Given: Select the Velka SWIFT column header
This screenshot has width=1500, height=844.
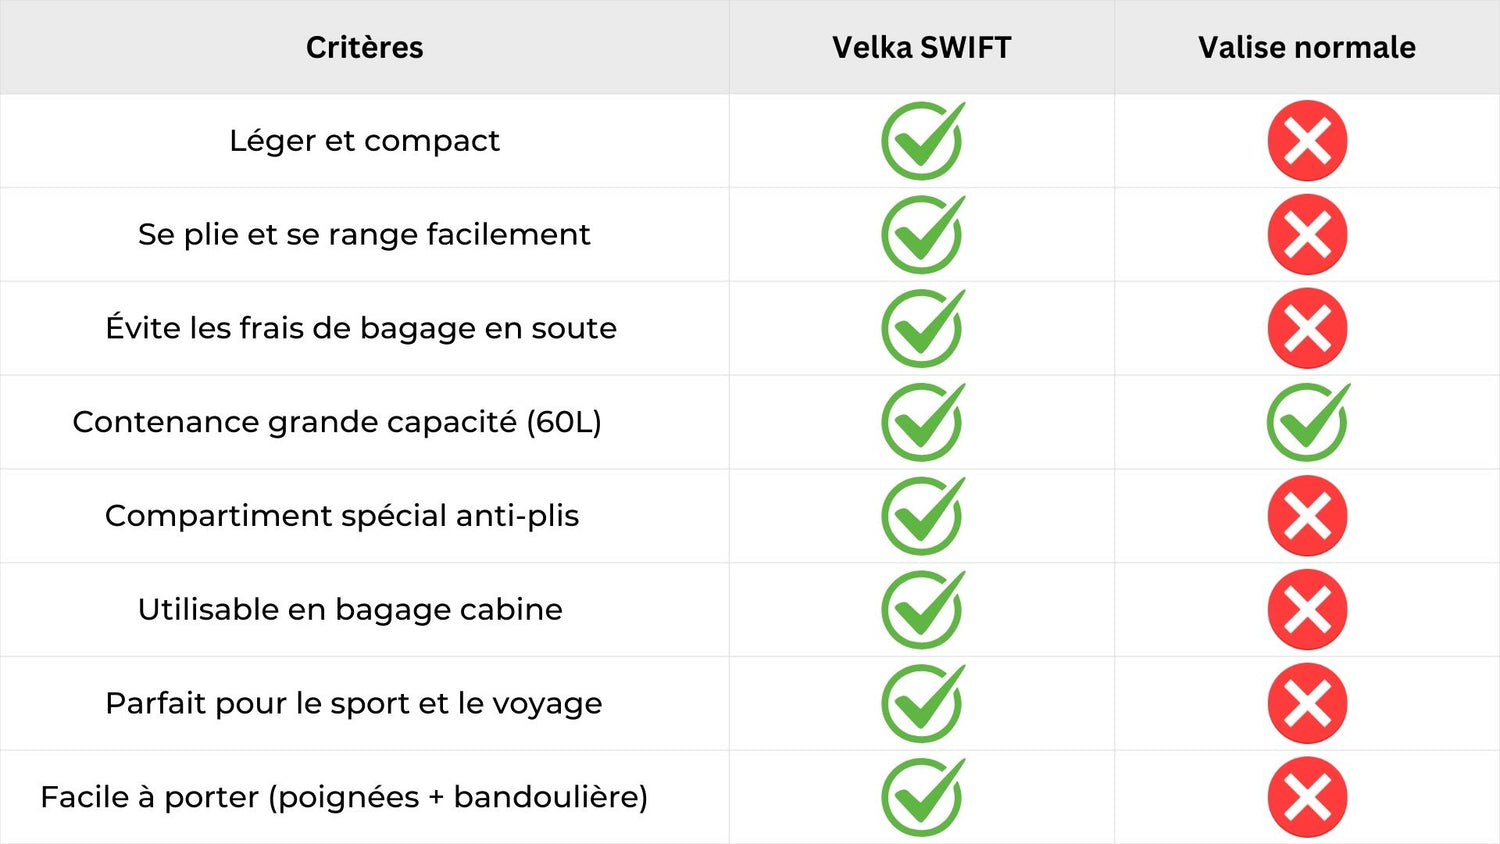Looking at the screenshot, I should pos(922,47).
